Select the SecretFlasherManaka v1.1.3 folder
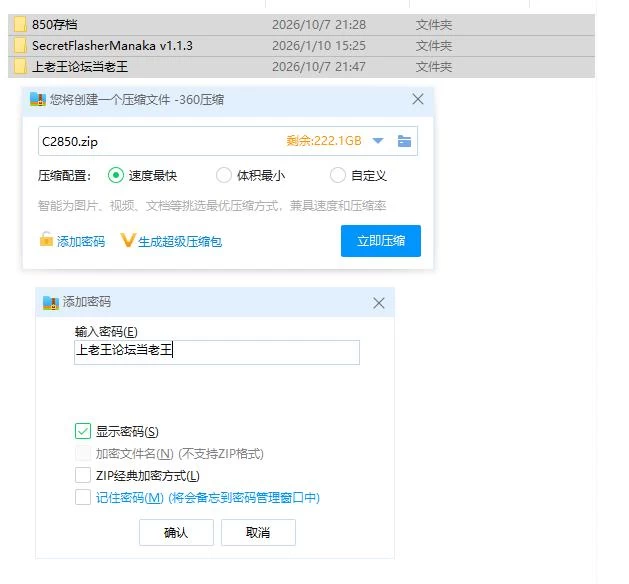Image resolution: width=629 pixels, height=584 pixels. 301,46
